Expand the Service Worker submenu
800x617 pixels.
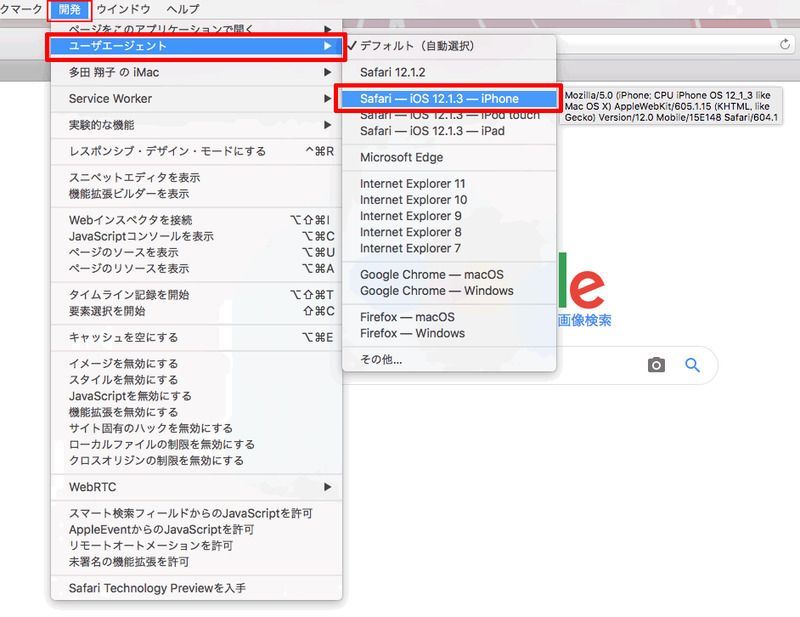tap(195, 99)
